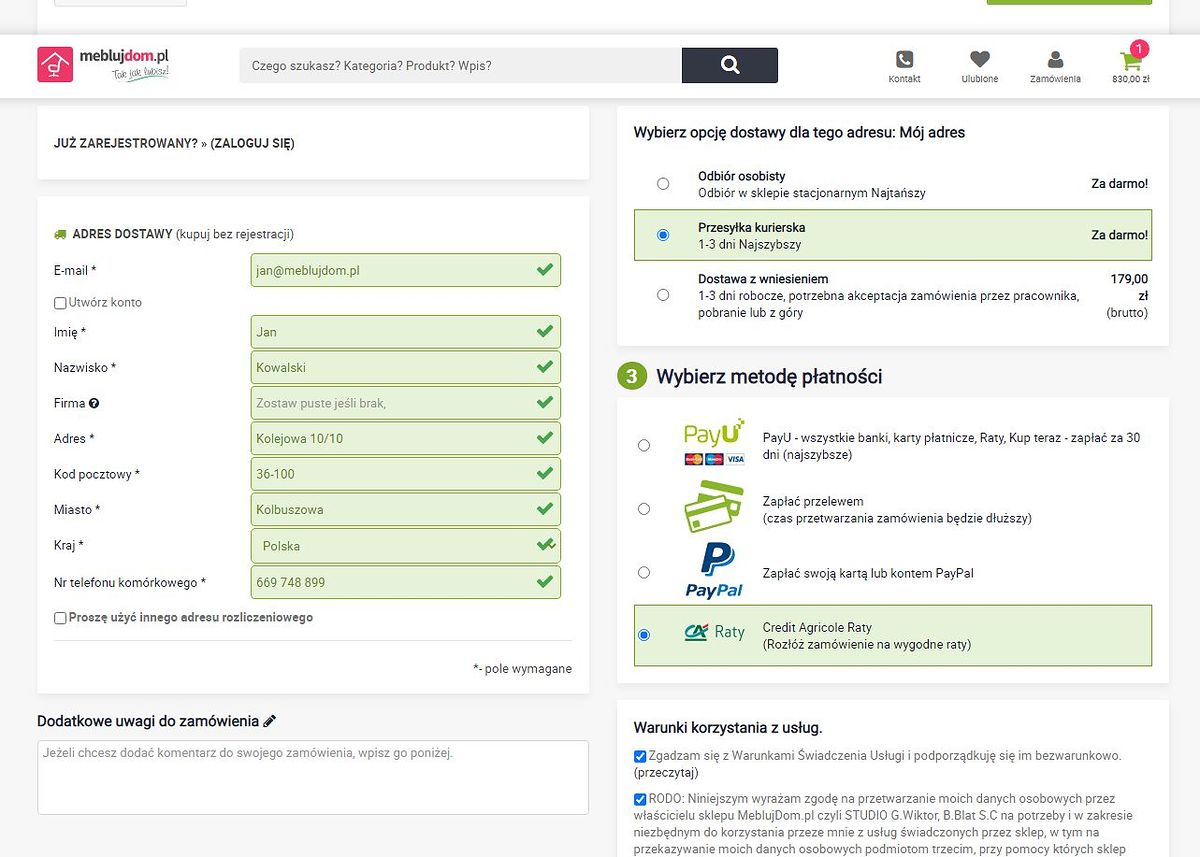Check the use another billing address box
This screenshot has width=1200, height=857.
[60, 618]
